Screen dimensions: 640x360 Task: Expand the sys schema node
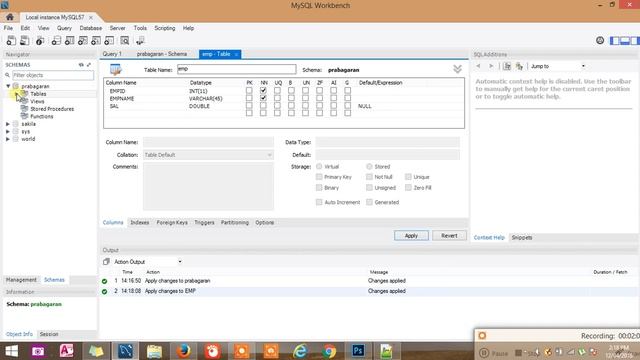click(8, 131)
